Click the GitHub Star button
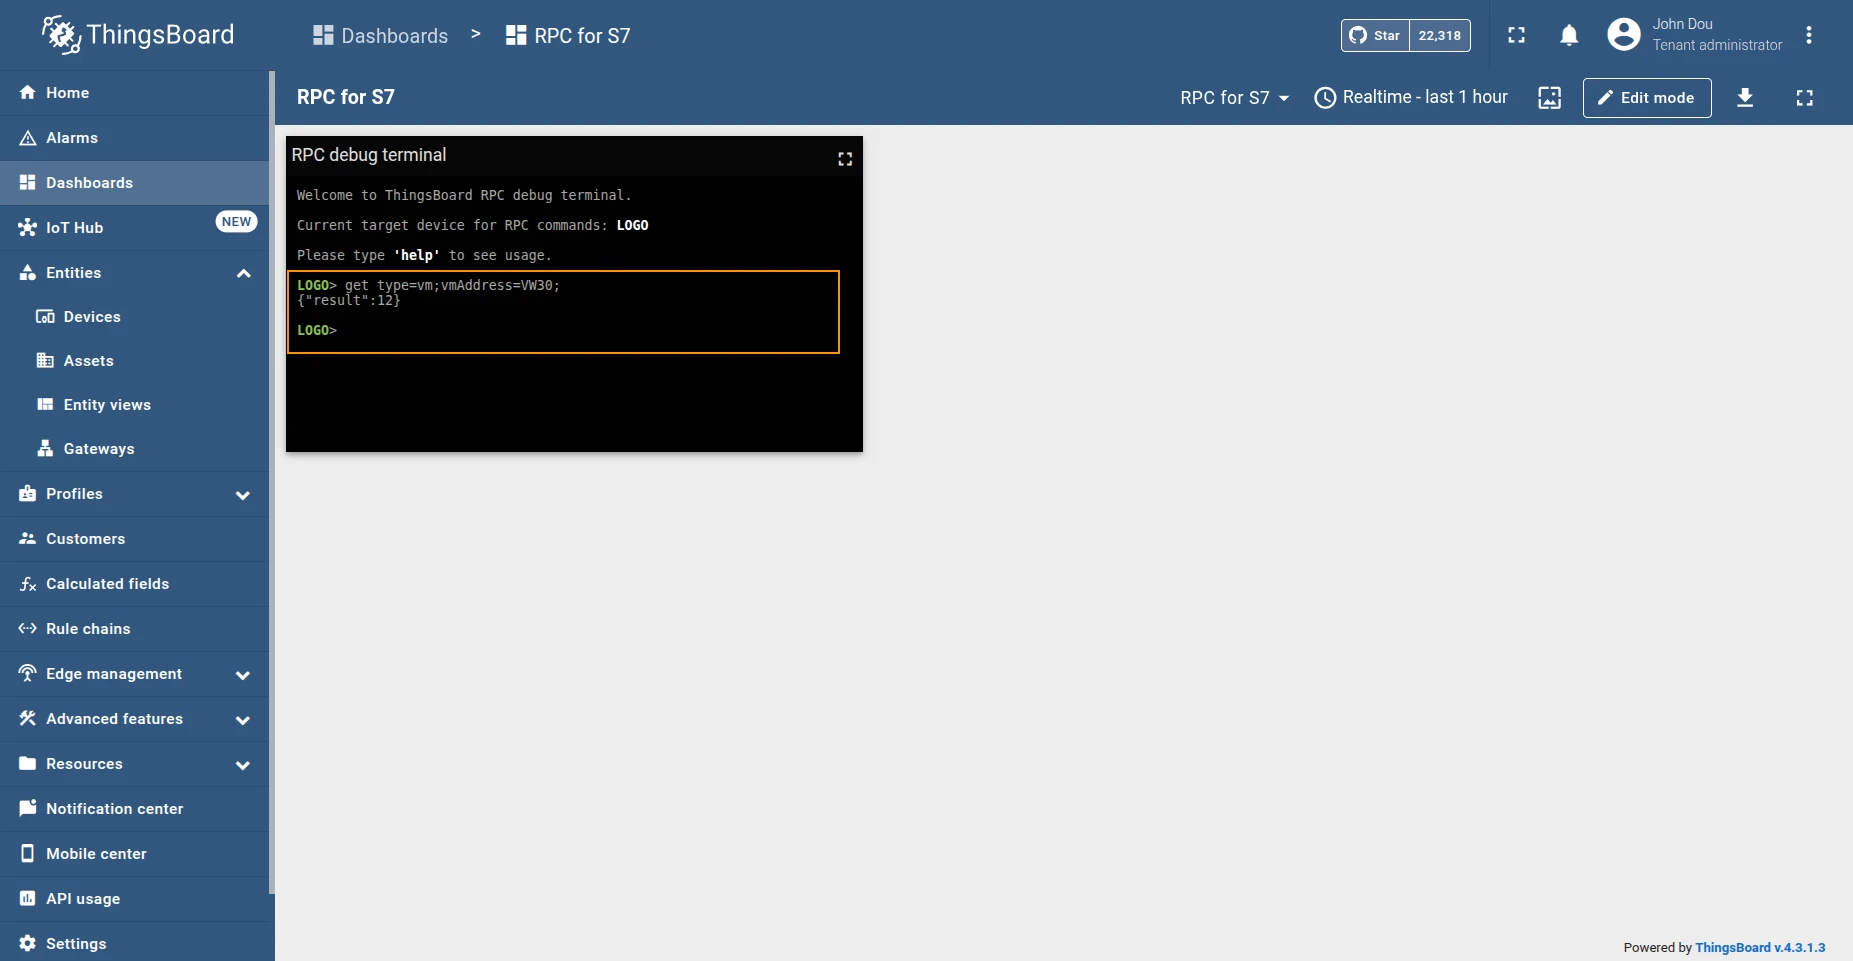This screenshot has height=961, width=1853. point(1375,35)
